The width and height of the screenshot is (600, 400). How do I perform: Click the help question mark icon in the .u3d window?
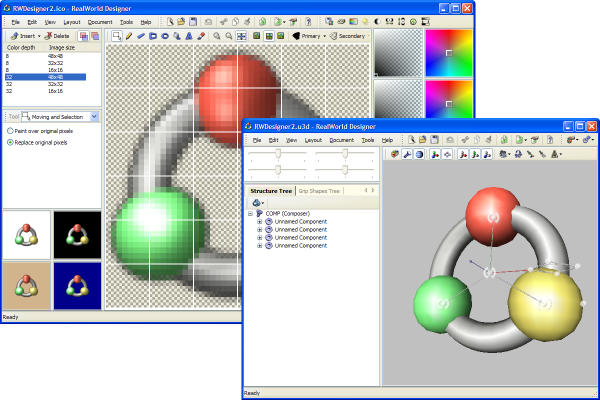pyautogui.click(x=550, y=140)
